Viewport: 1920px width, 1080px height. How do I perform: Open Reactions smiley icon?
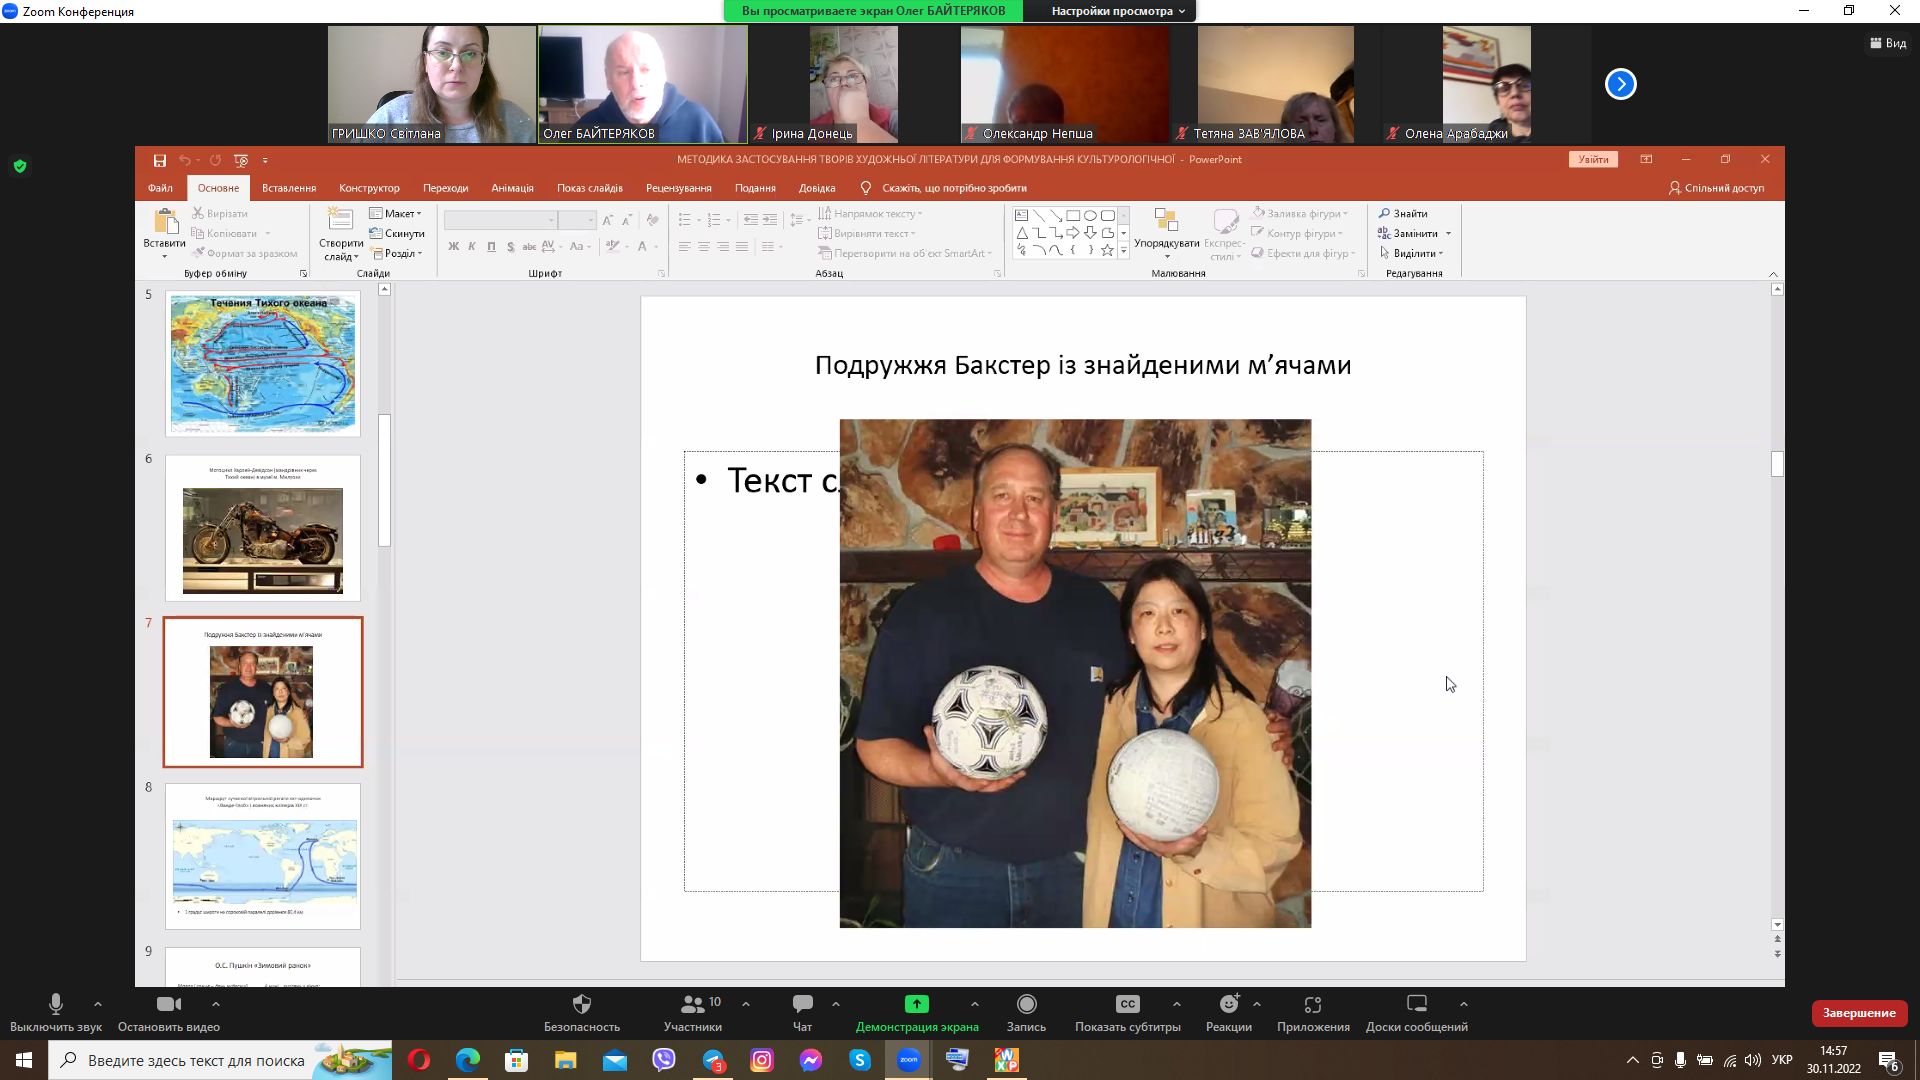pos(1229,1004)
